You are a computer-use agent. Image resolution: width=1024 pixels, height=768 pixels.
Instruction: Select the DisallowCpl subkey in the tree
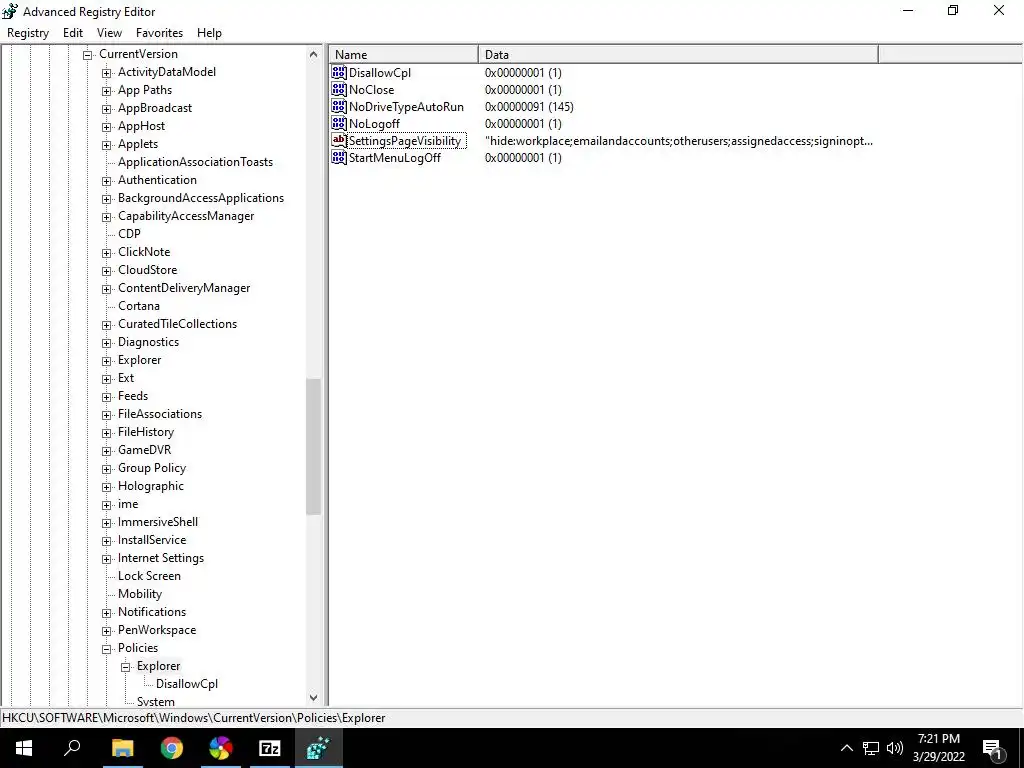[x=187, y=684]
